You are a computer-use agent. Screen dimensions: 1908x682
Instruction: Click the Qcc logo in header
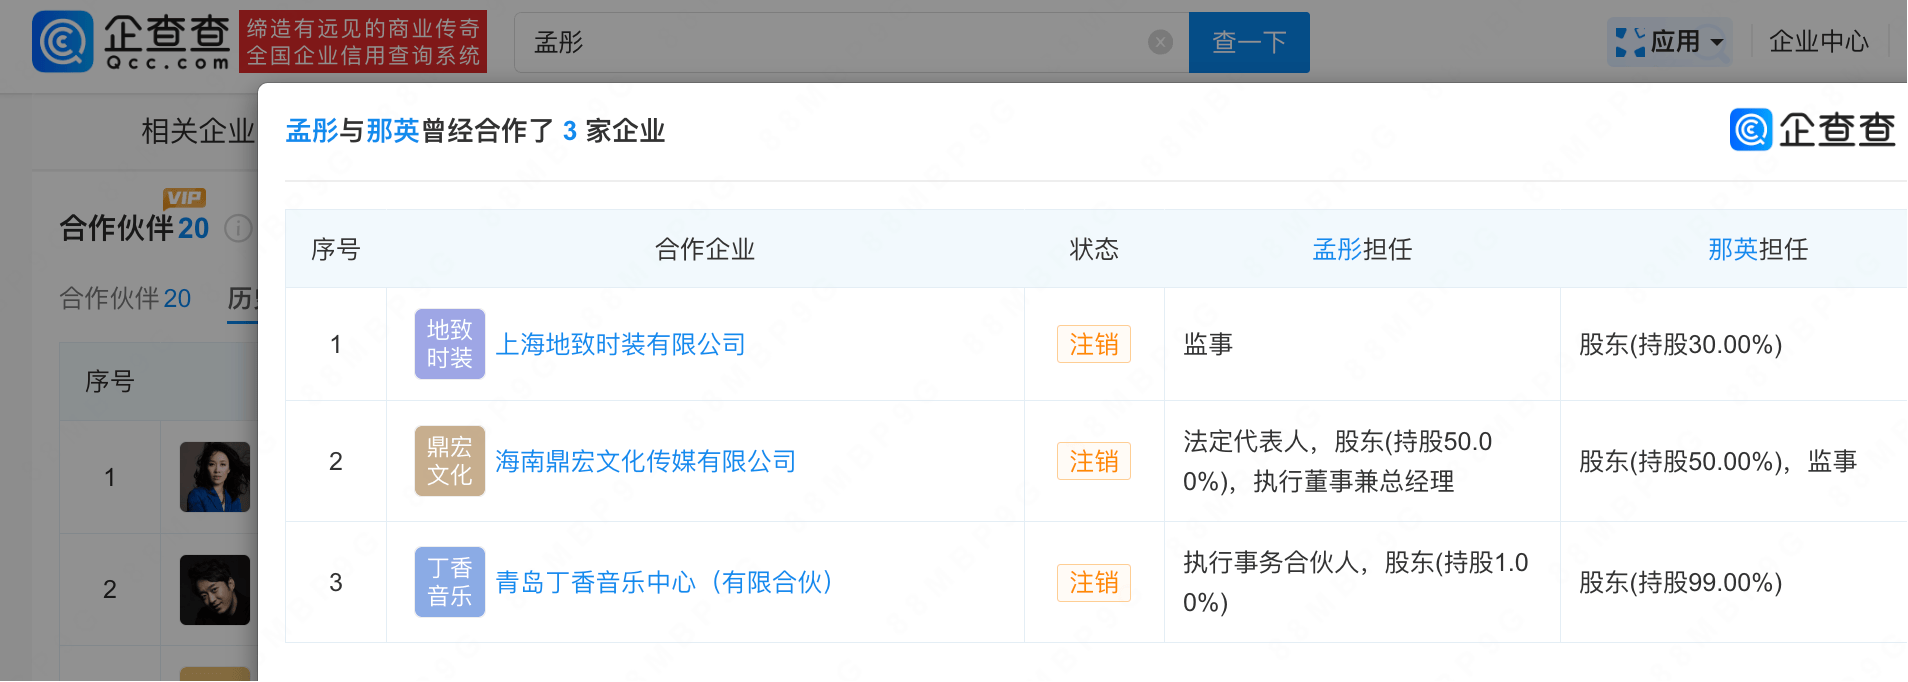click(x=132, y=42)
